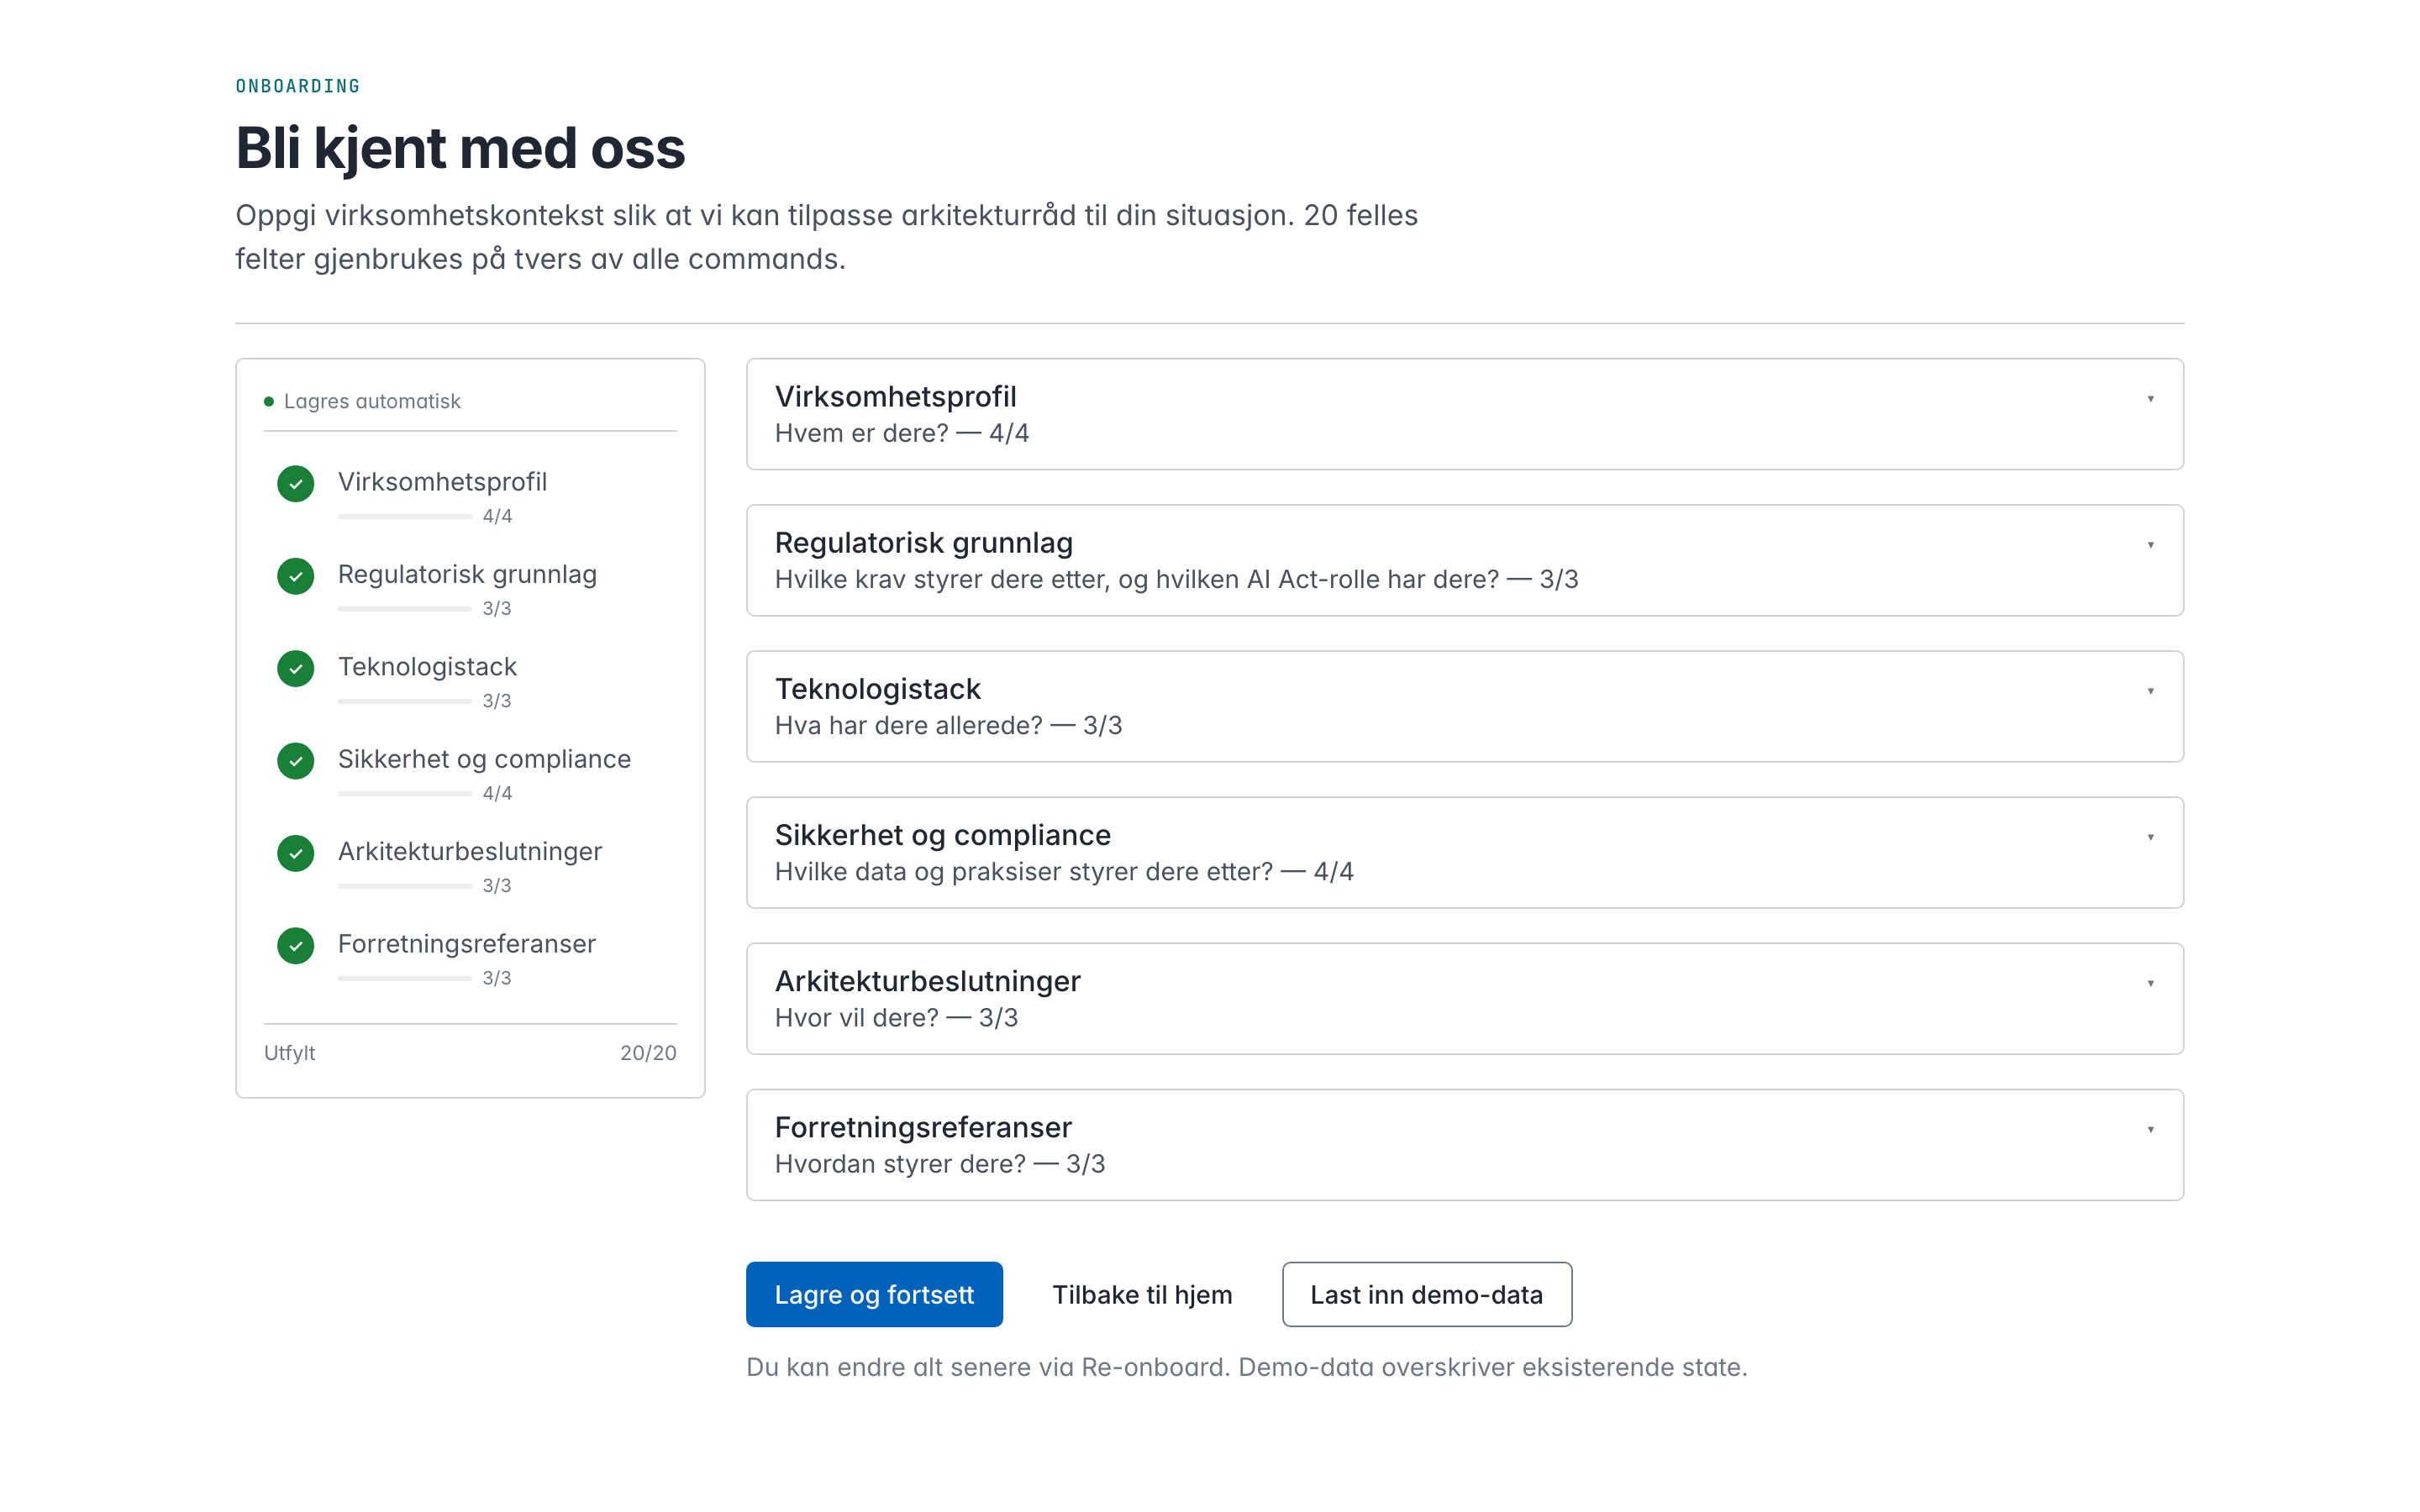The height and width of the screenshot is (1512, 2420).
Task: Expand the Regulatorisk grunnlag section arrow
Action: (2150, 545)
